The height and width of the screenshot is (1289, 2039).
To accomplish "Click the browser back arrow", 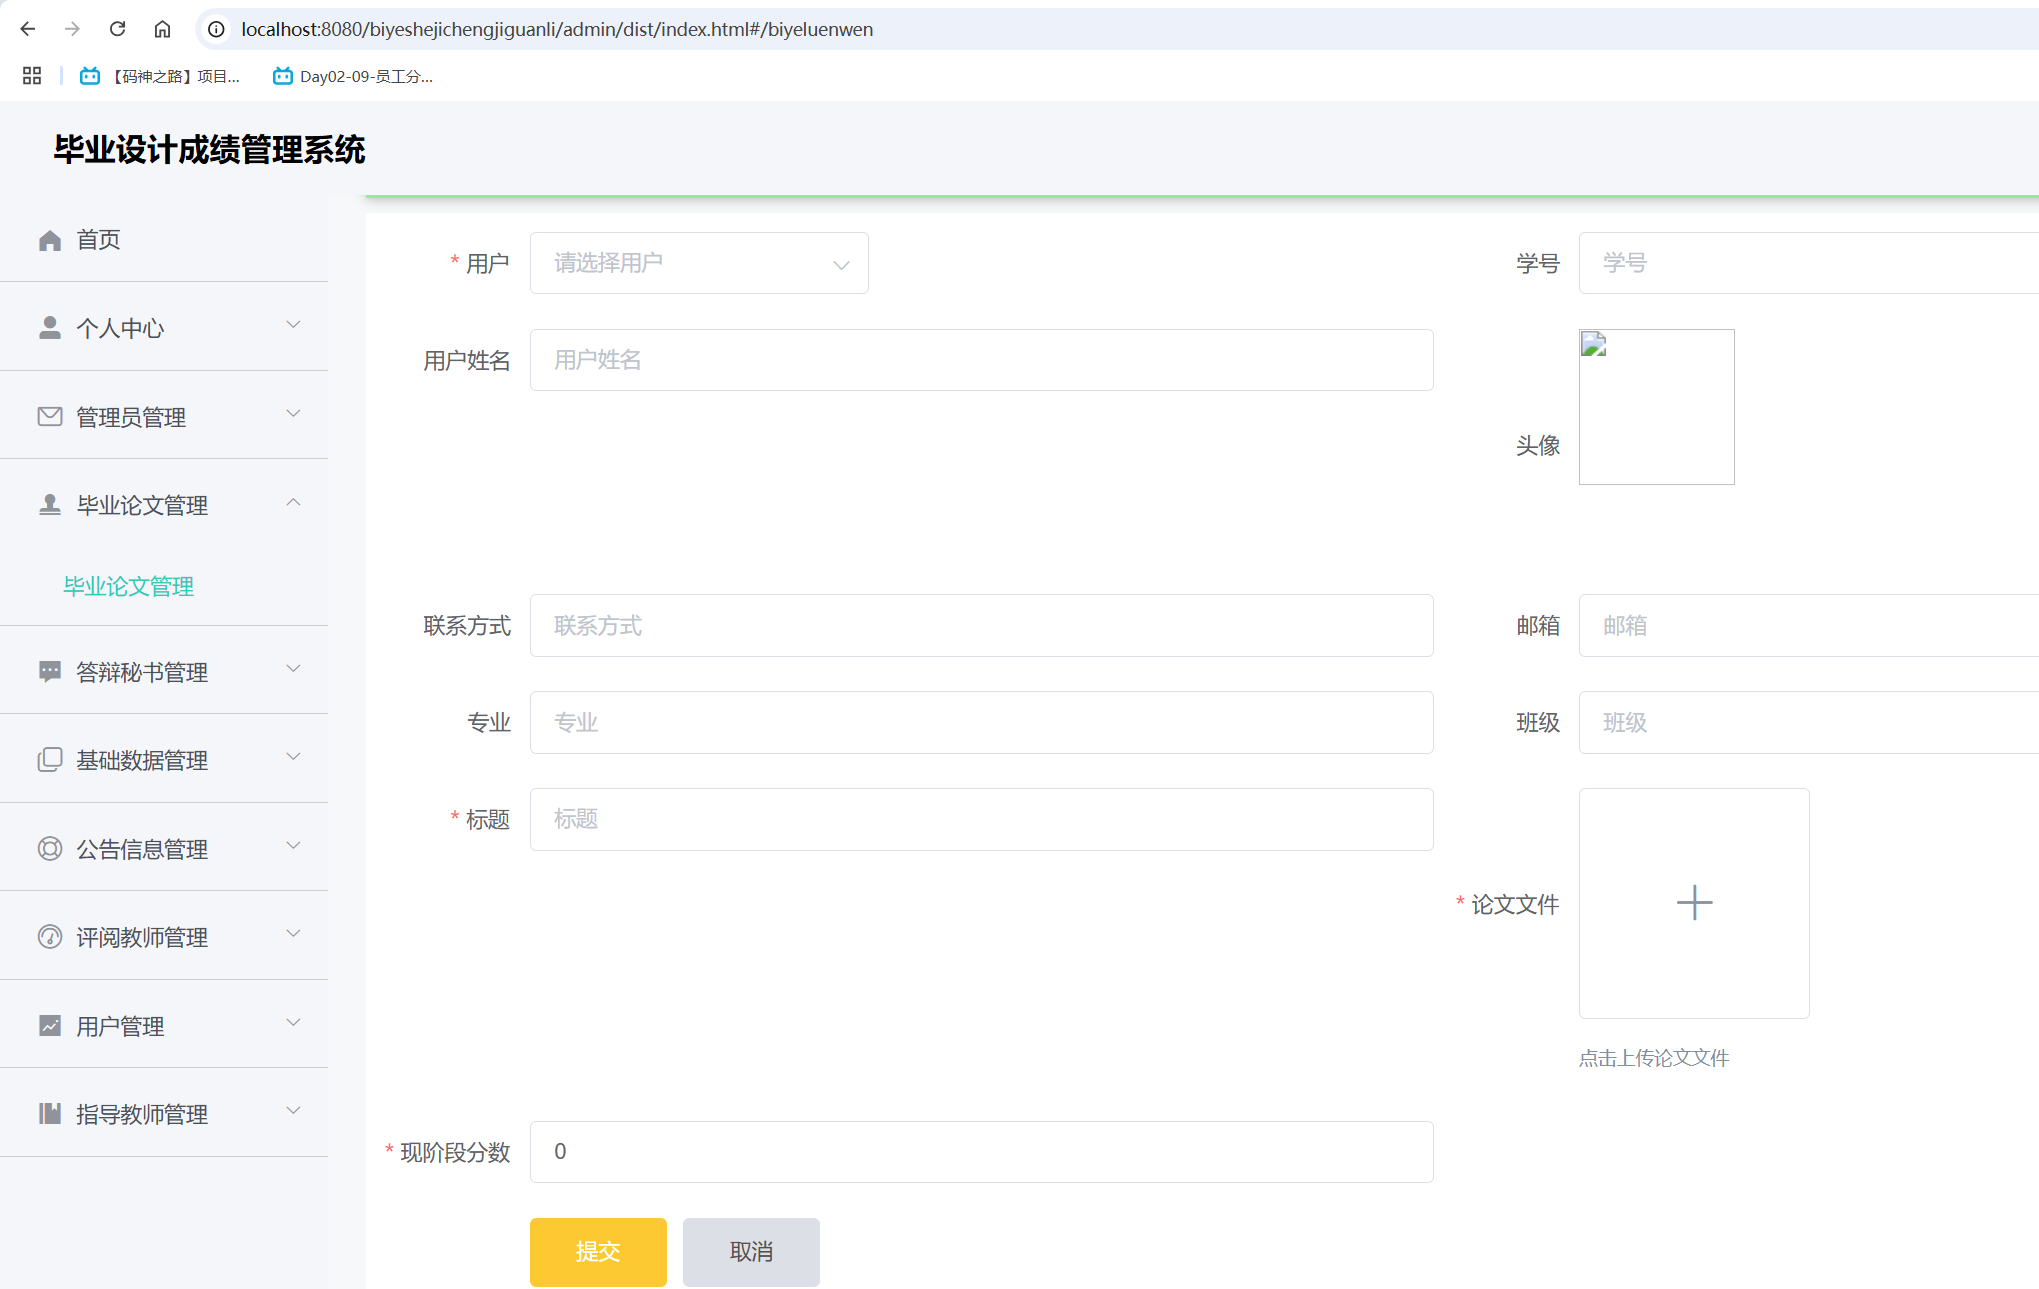I will (x=28, y=29).
